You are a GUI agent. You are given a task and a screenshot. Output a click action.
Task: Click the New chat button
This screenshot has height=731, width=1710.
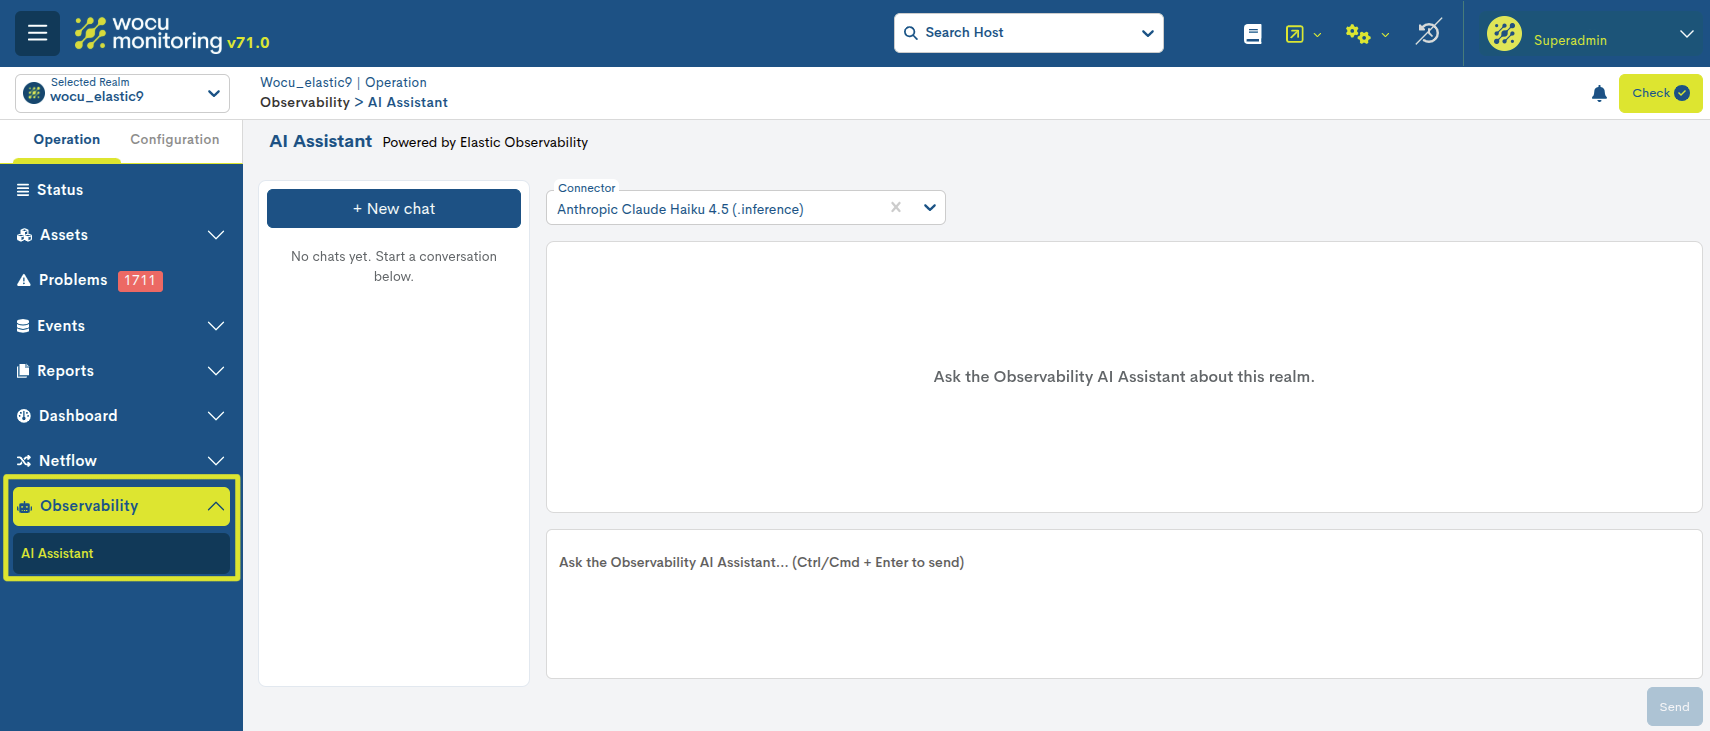(394, 208)
